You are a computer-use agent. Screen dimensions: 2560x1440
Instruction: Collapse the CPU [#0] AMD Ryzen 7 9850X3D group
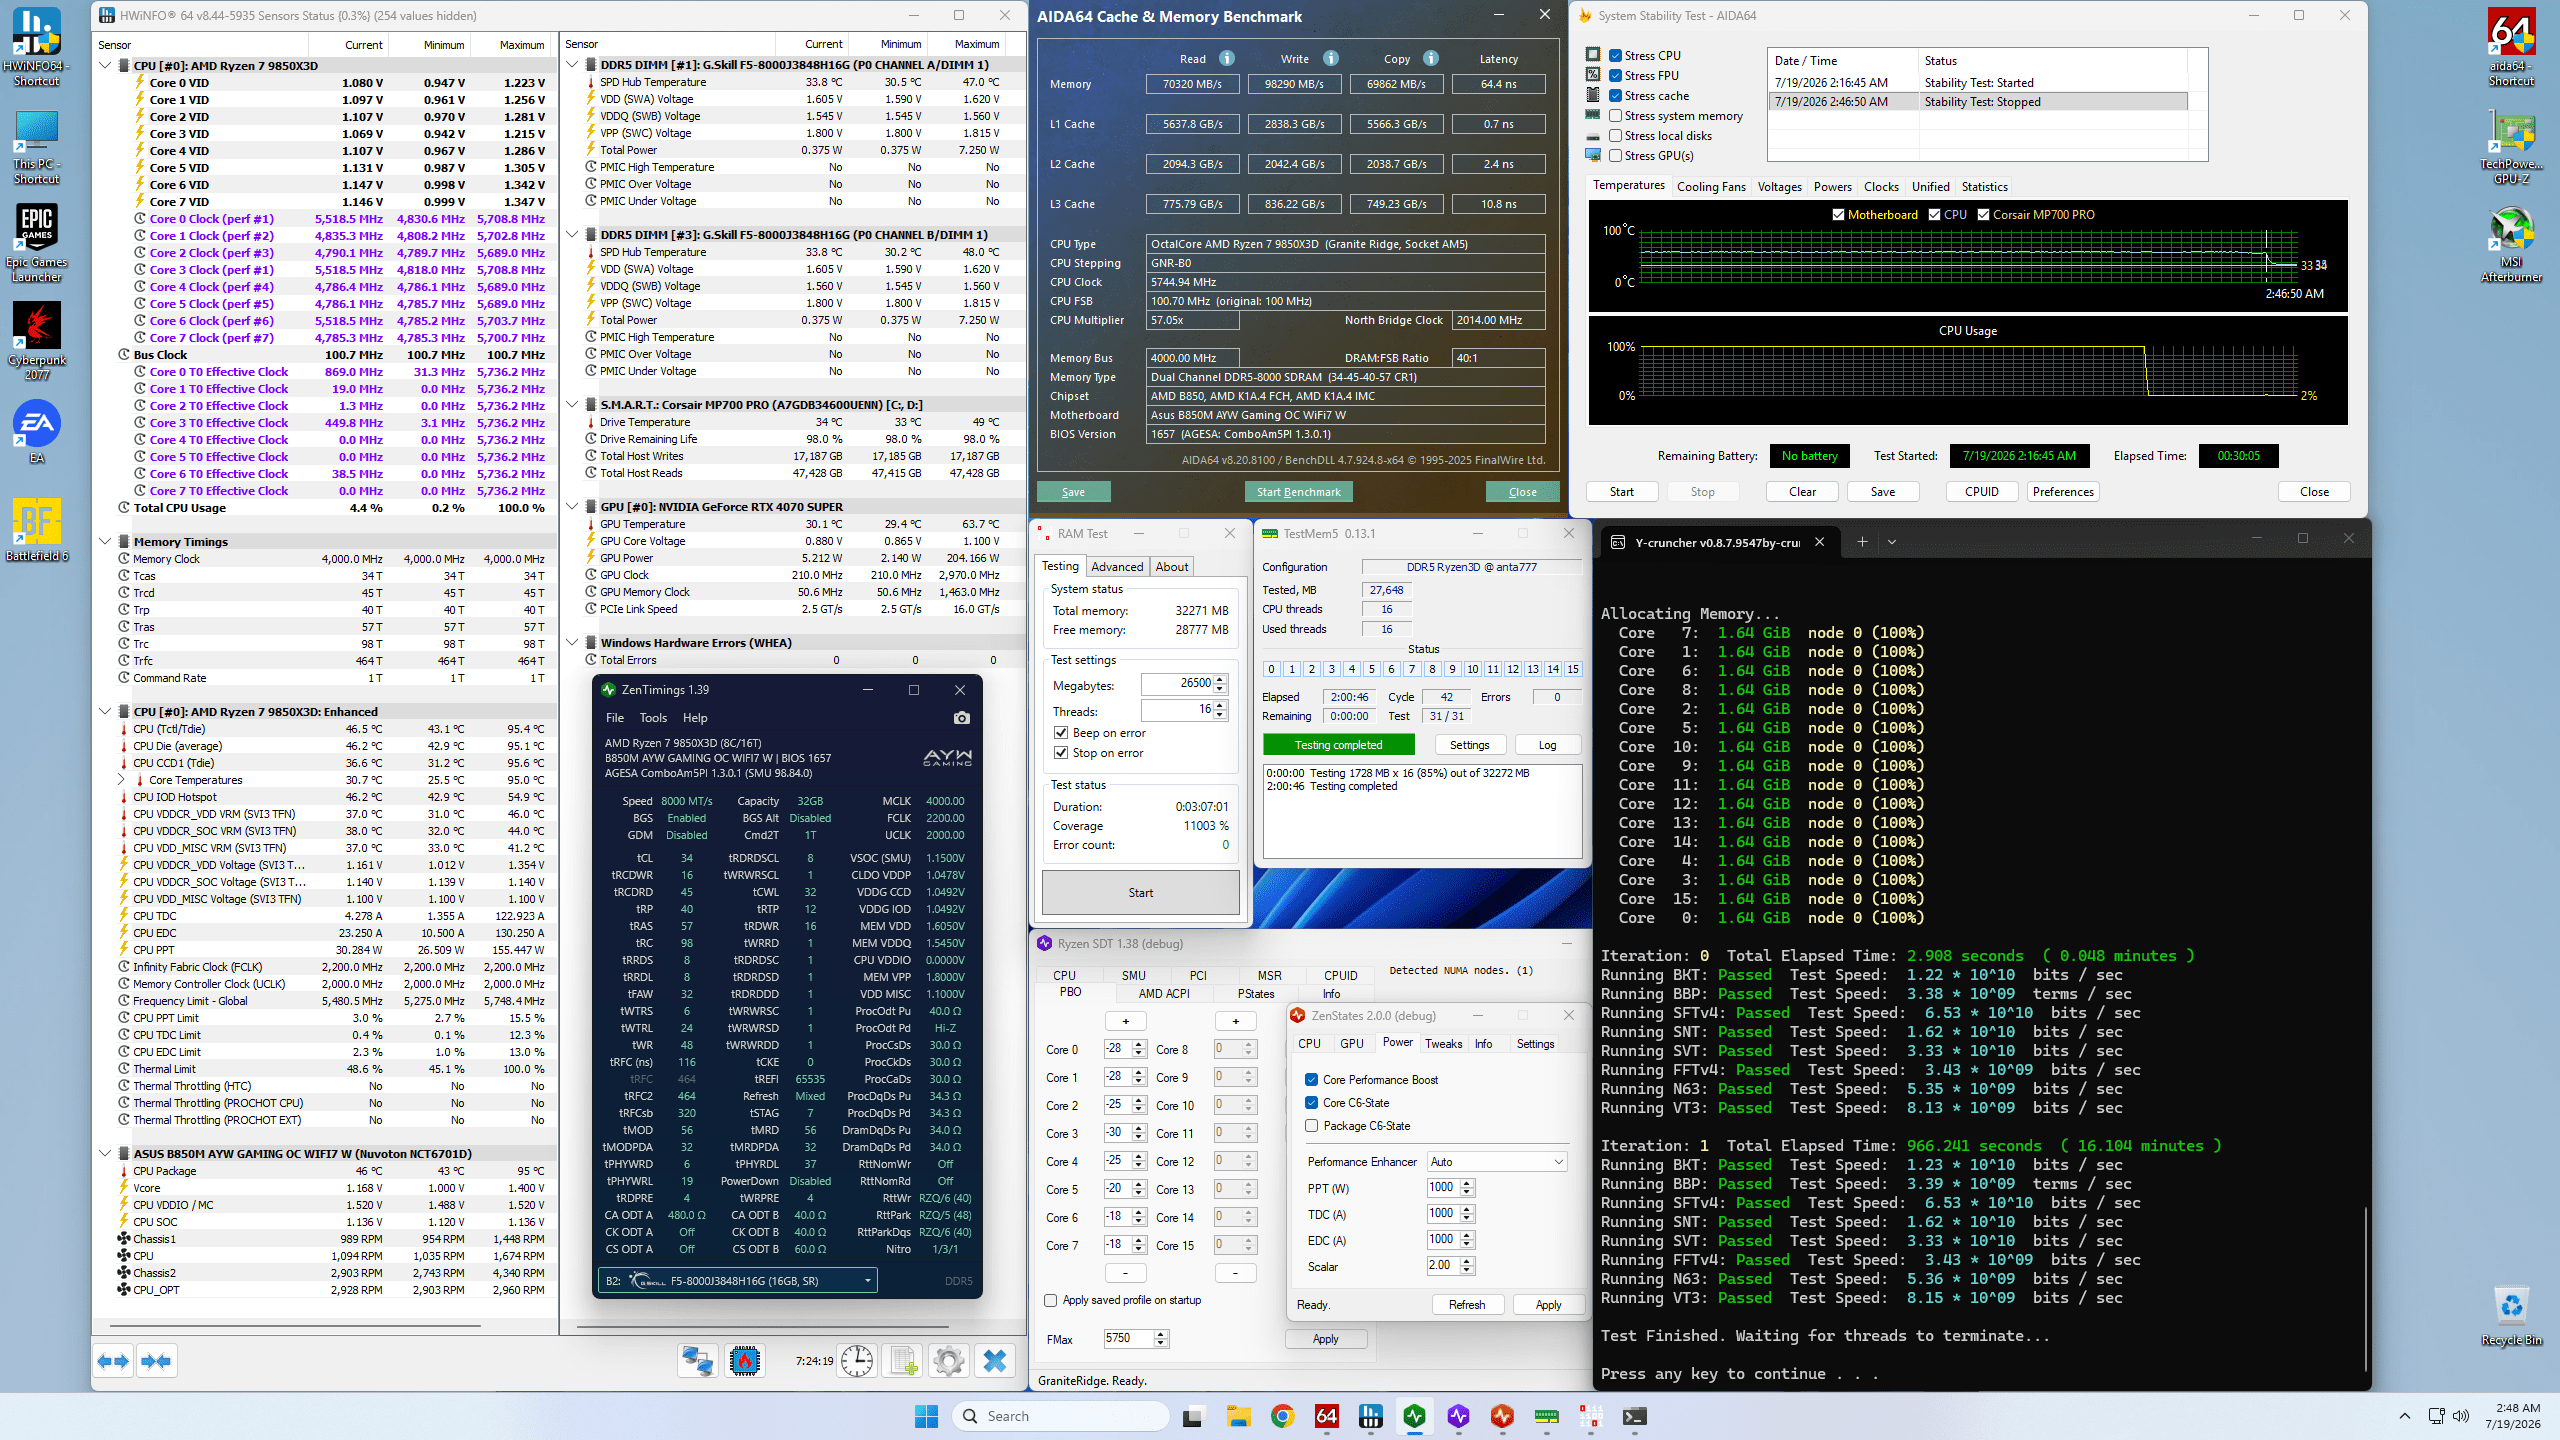(105, 66)
